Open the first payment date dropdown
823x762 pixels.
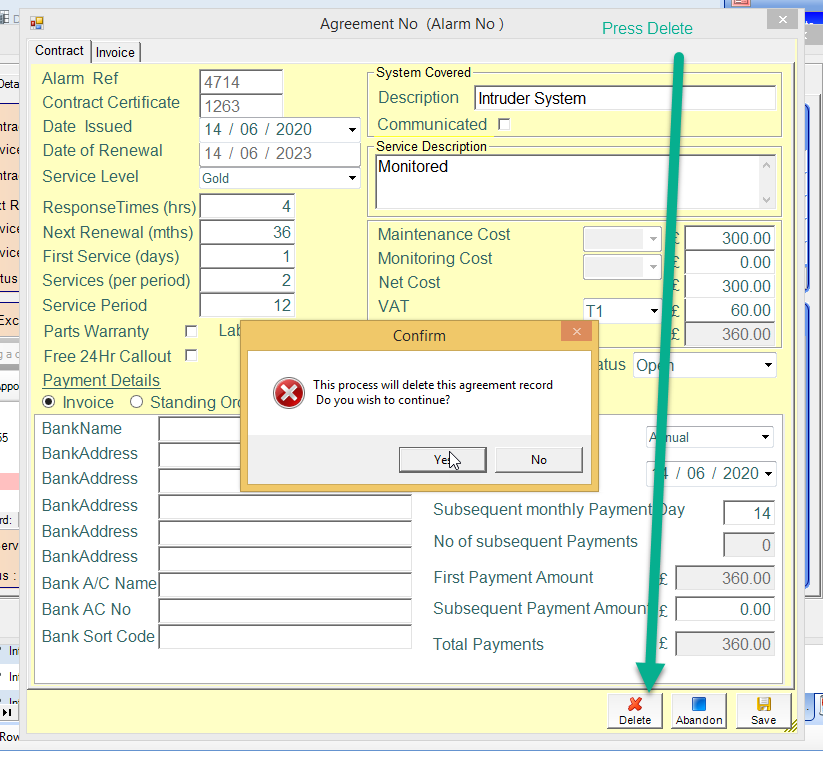click(x=768, y=474)
